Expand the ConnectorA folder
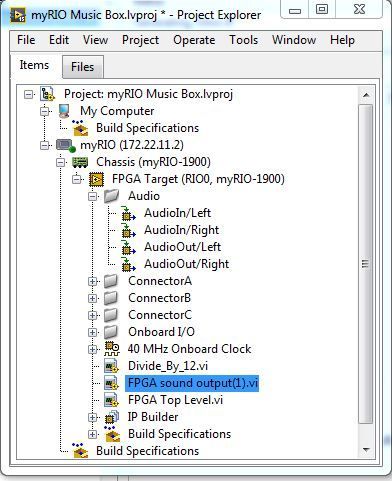392x481 pixels. 92,281
